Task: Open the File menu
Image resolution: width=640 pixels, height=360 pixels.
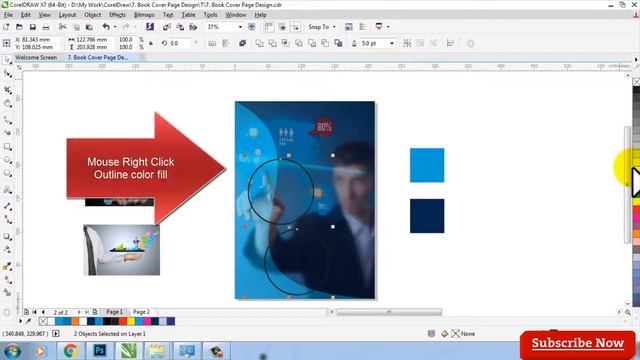Action: (8, 15)
